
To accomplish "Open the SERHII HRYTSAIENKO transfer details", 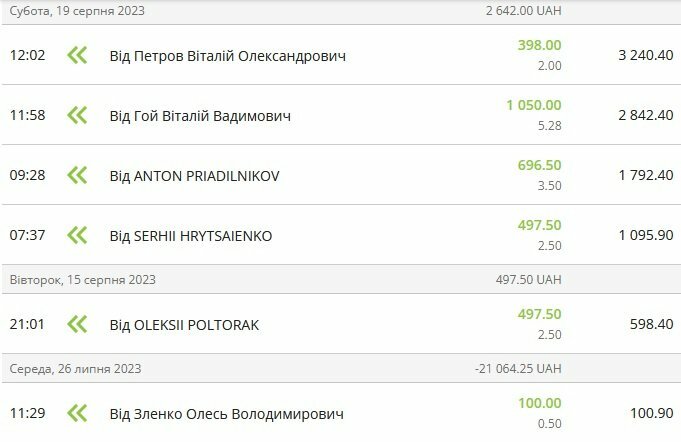I will (x=190, y=236).
